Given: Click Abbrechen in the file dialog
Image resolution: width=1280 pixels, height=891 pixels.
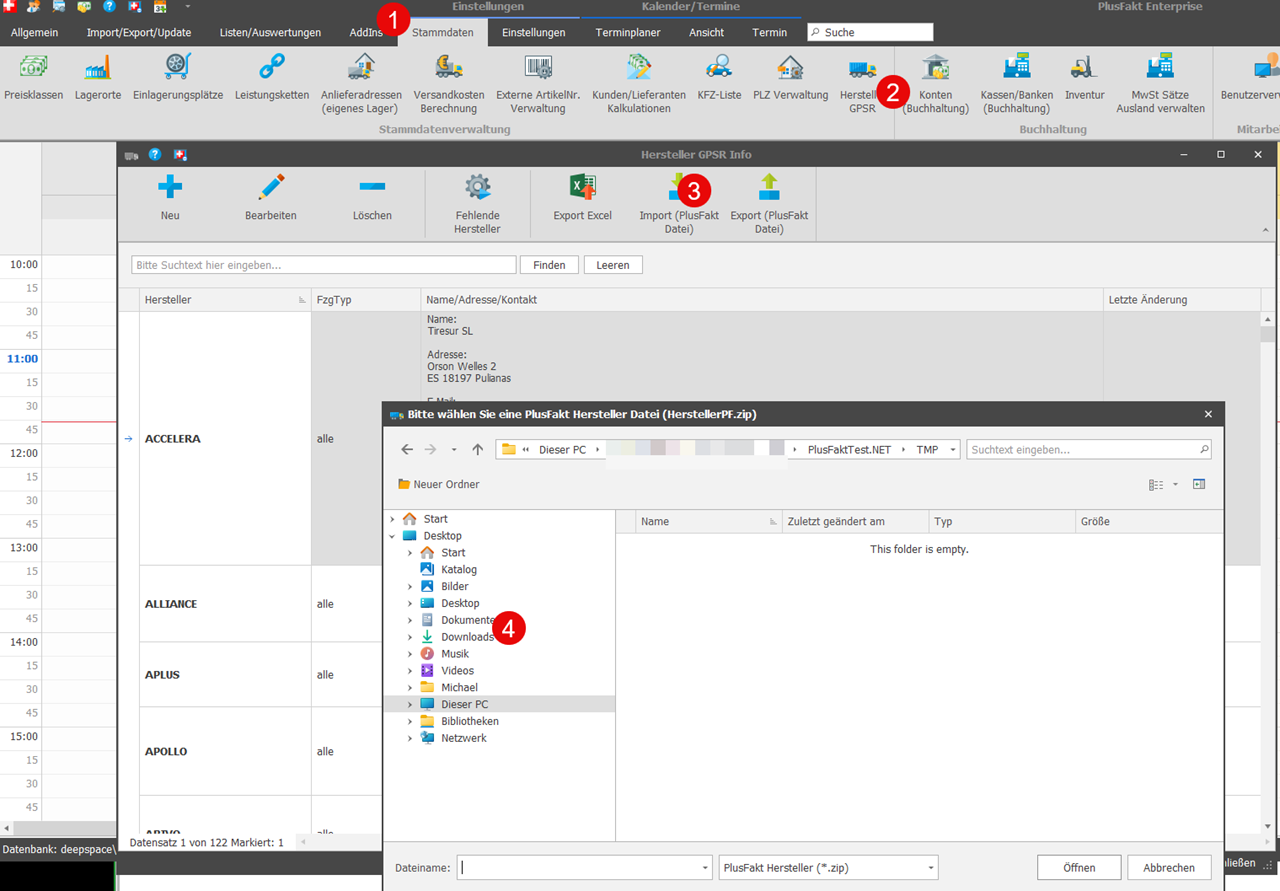Looking at the screenshot, I should pyautogui.click(x=1169, y=868).
